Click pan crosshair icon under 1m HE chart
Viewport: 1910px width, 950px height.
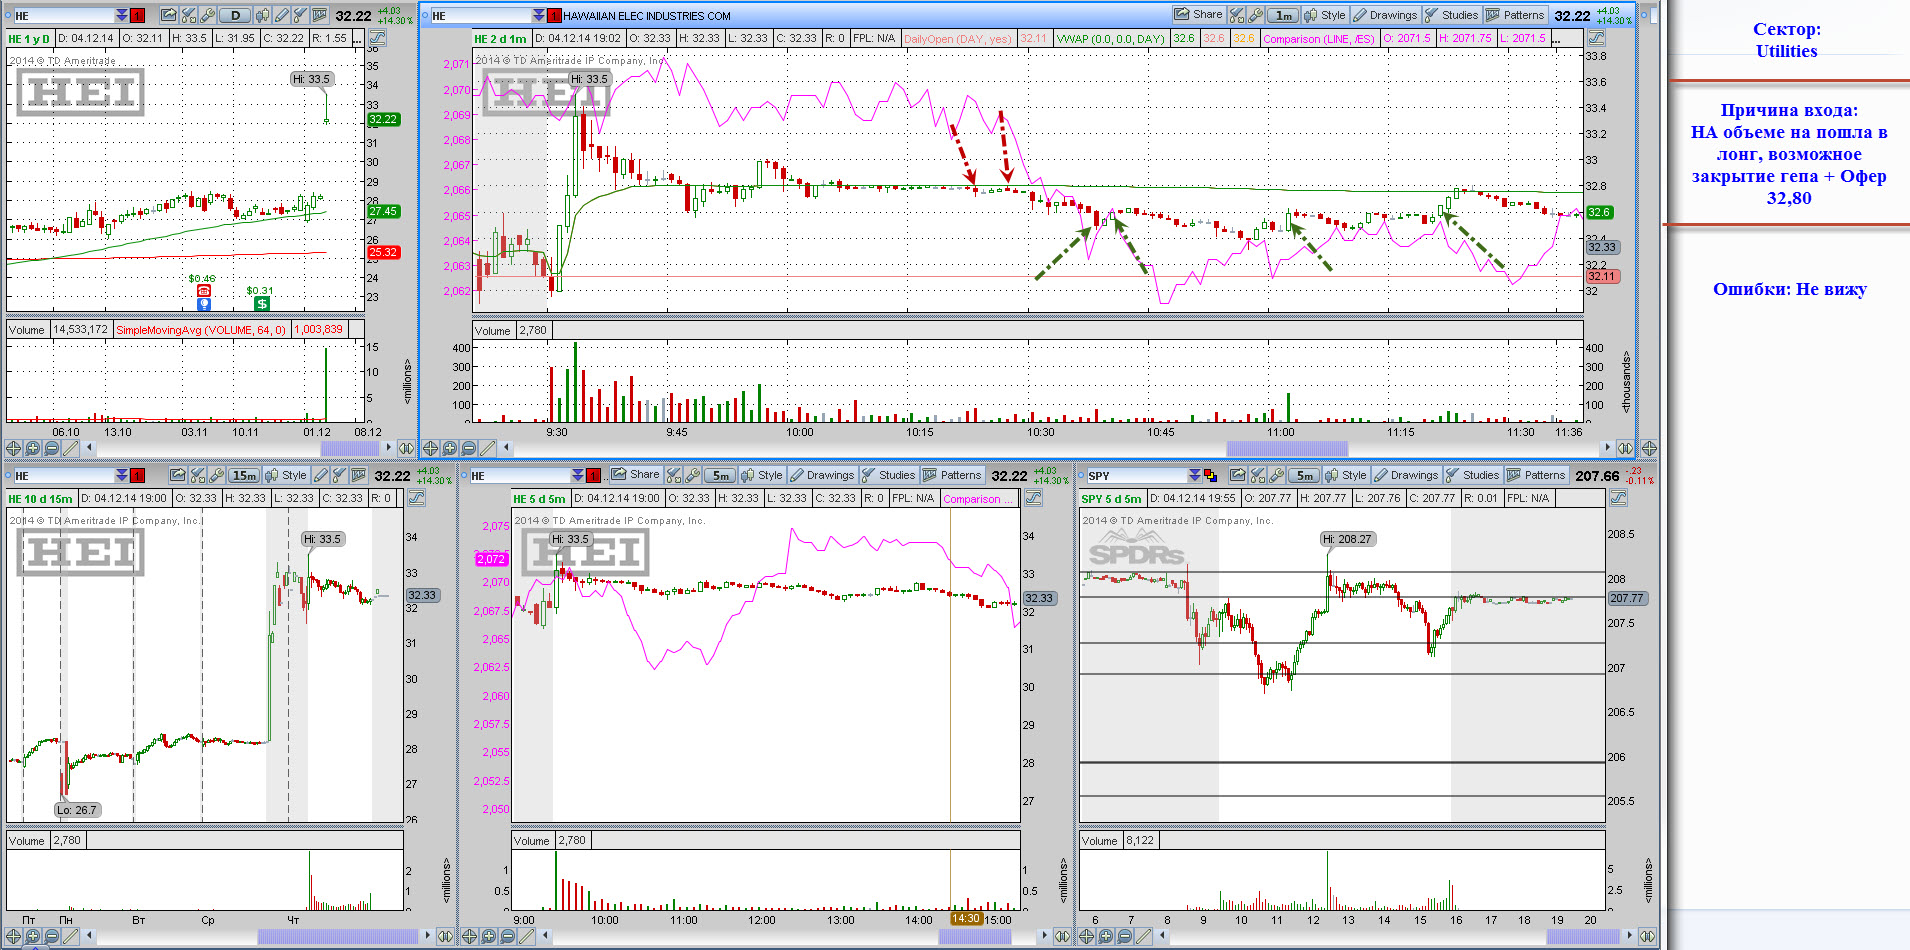pyautogui.click(x=430, y=448)
